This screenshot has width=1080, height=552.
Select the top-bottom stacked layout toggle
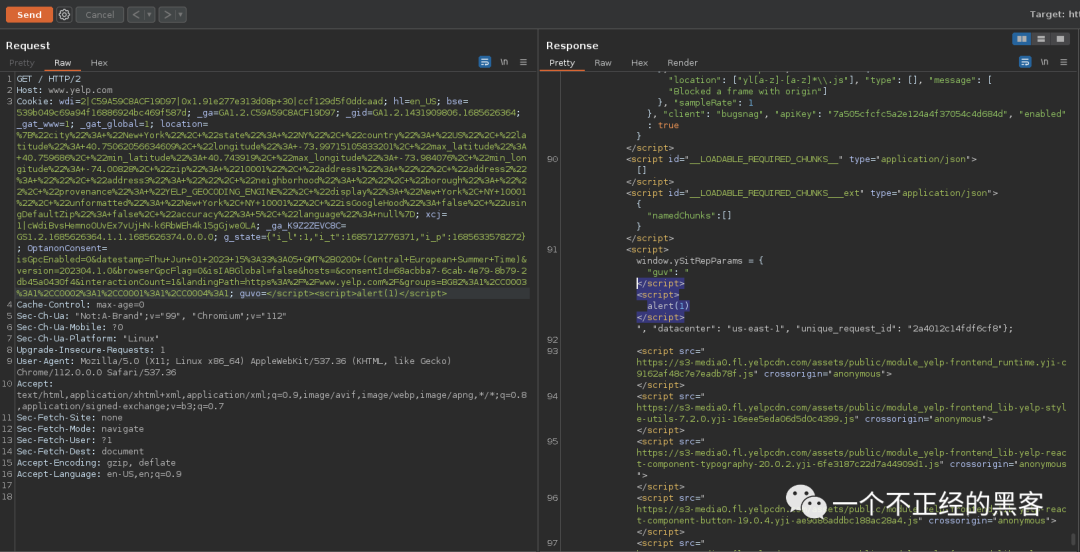coord(1041,39)
